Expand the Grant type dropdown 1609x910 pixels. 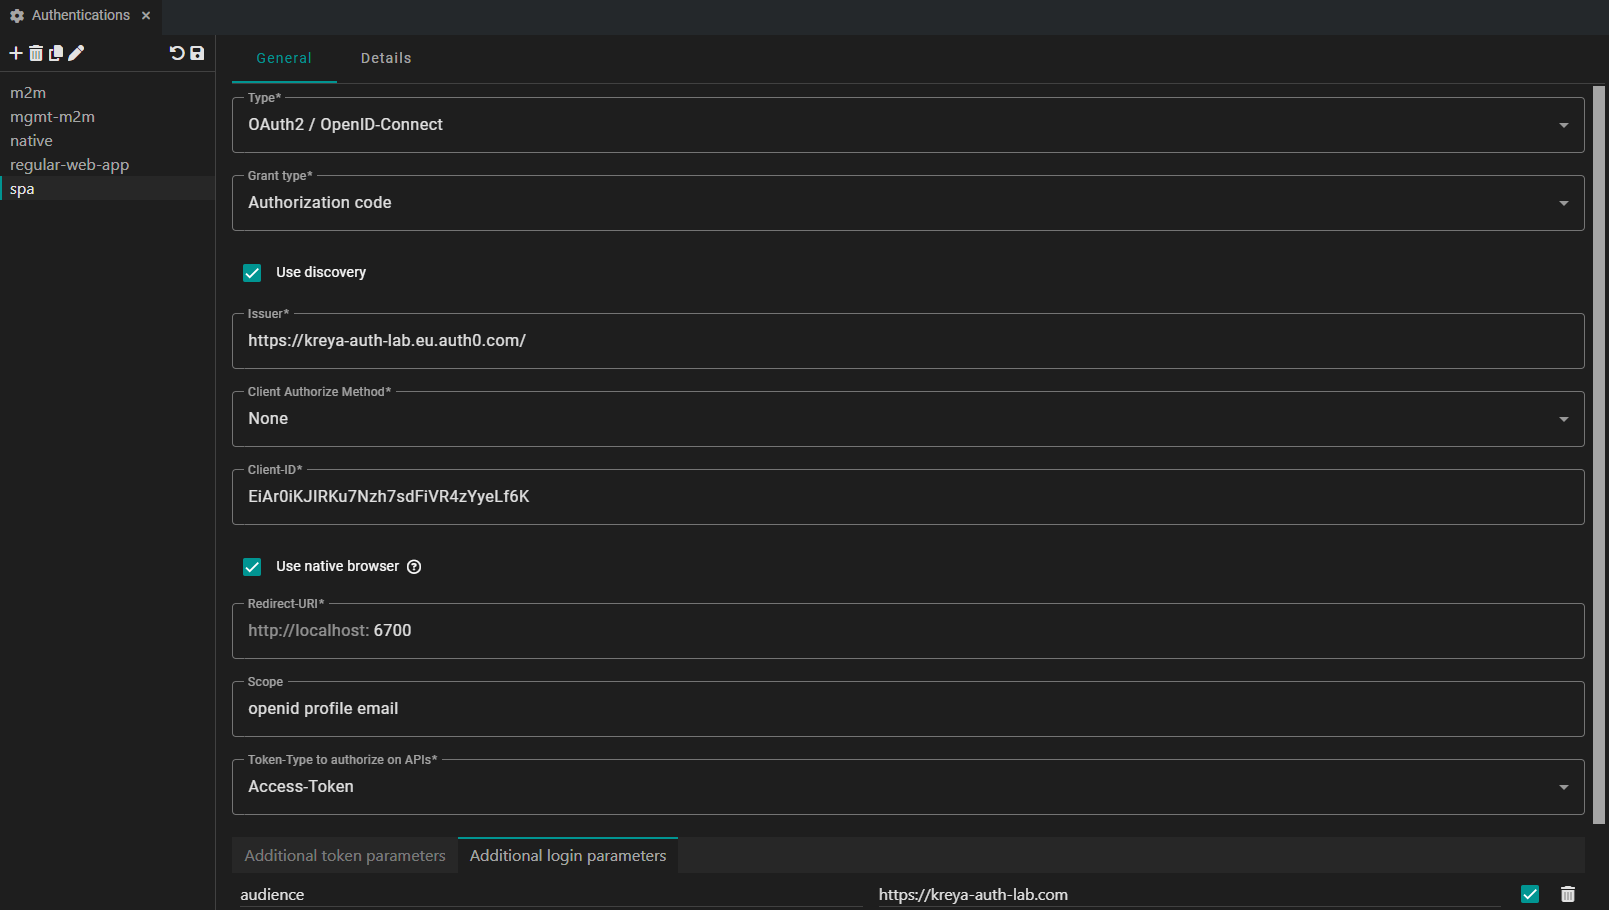pos(907,203)
